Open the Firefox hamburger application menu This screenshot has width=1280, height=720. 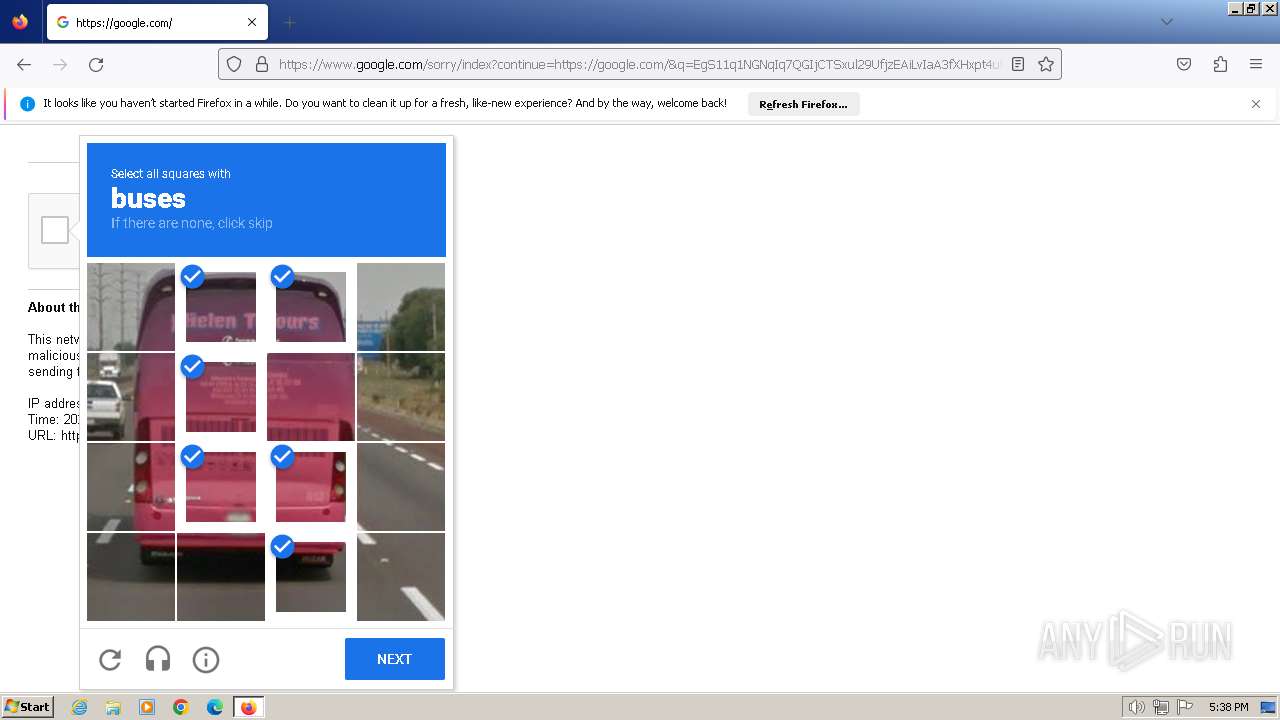1256,64
